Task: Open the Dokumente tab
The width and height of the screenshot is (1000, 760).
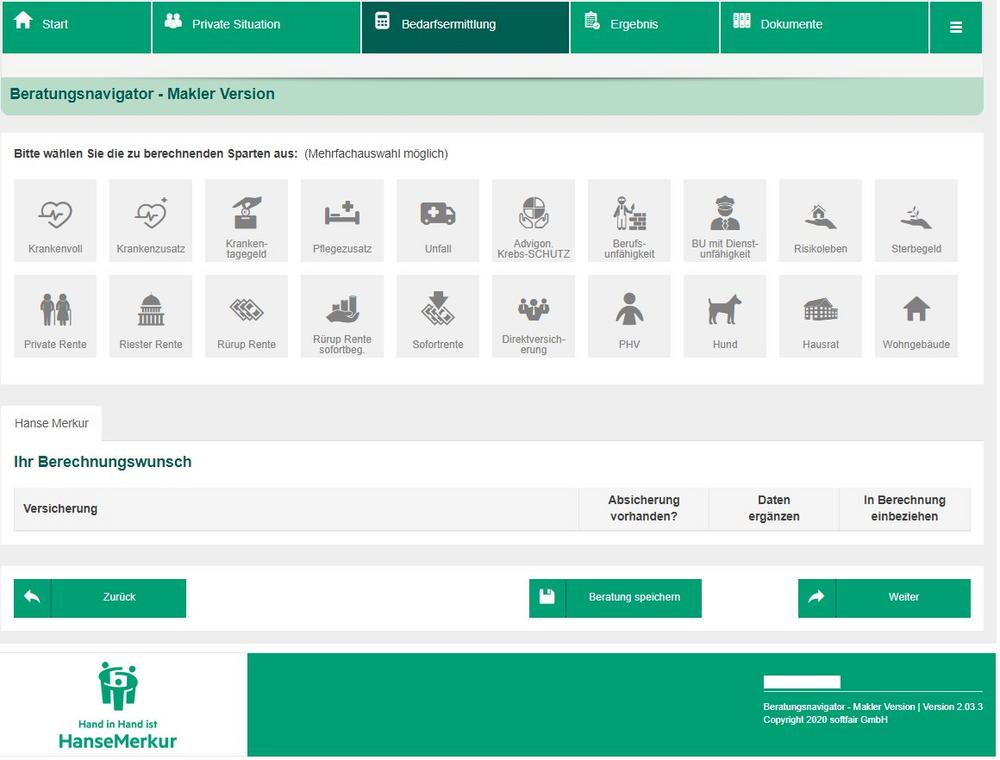Action: point(825,27)
